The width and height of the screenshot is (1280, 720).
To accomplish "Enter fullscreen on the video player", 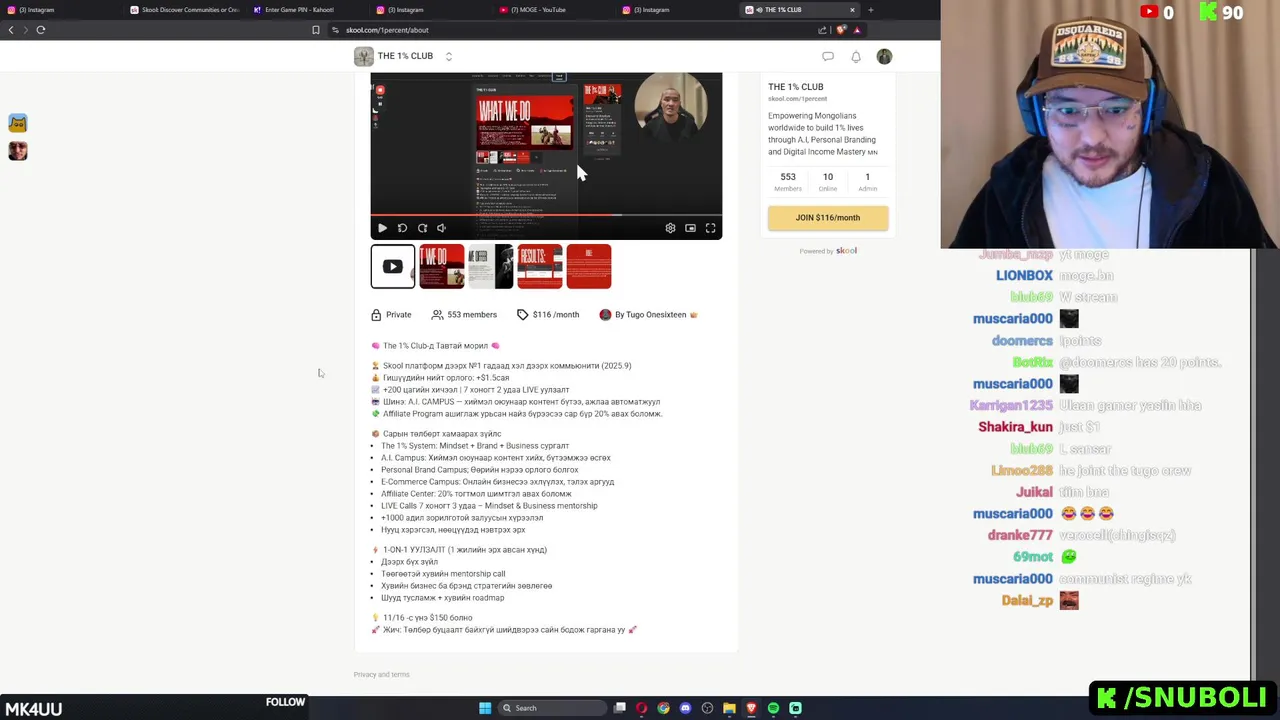I will point(710,228).
